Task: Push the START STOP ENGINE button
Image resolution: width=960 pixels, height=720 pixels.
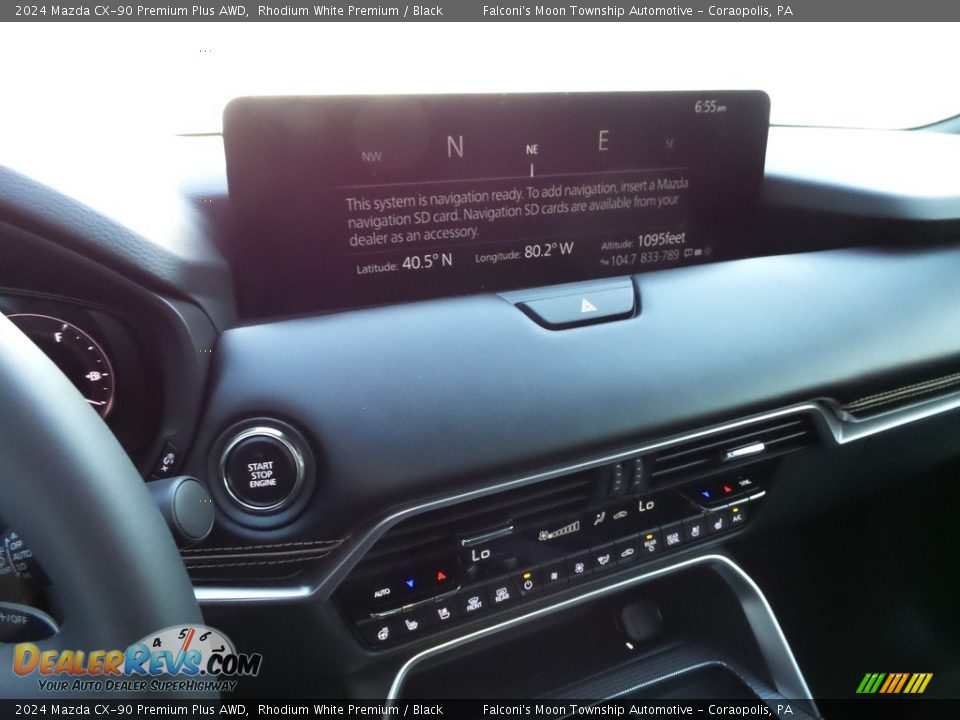Action: 263,473
